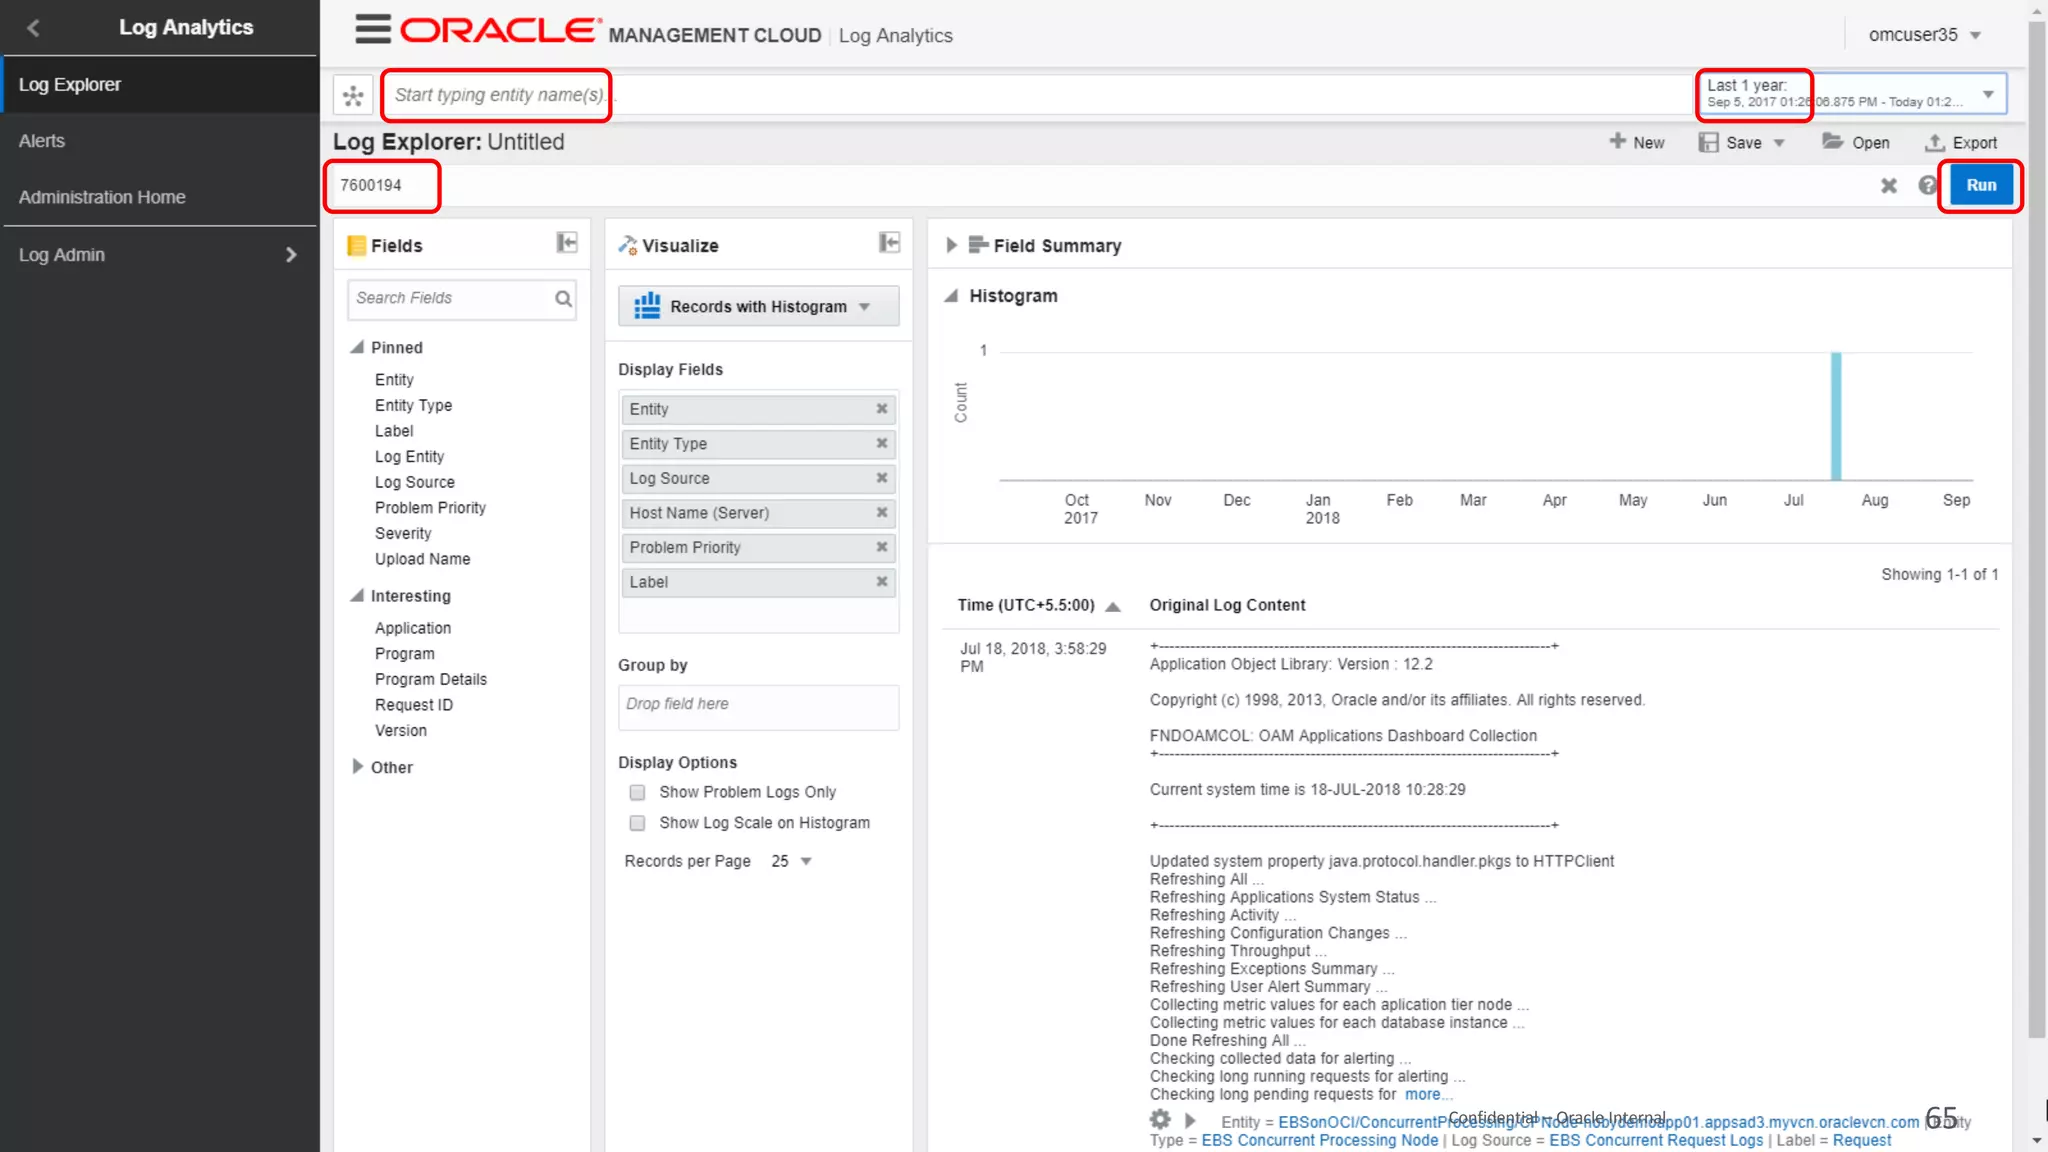Remove Entity from Display Fields
Screen dimensions: 2048x1152
point(882,408)
